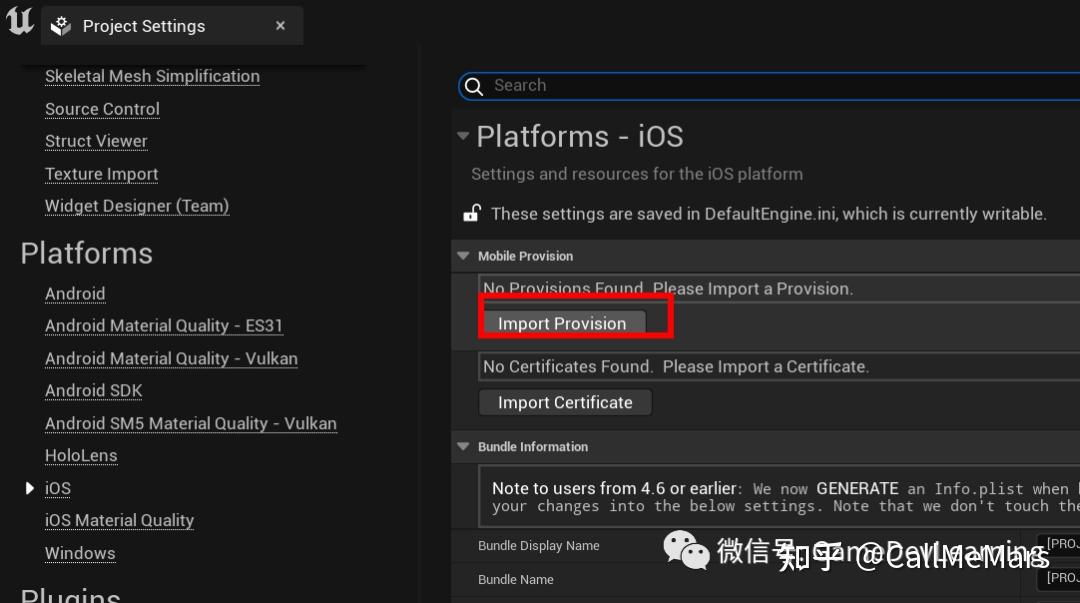Viewport: 1080px width, 603px height.
Task: Open iOS Material Quality settings
Action: (119, 520)
